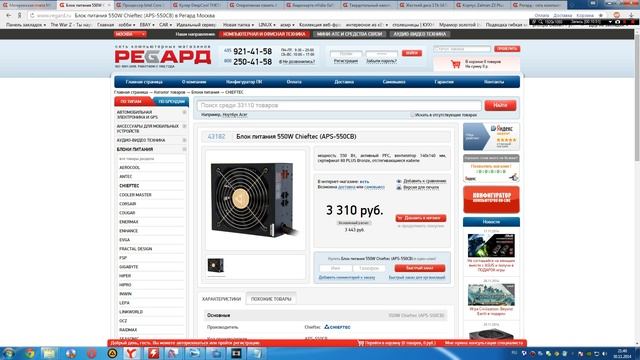Click the Войти login button

pos(411,53)
